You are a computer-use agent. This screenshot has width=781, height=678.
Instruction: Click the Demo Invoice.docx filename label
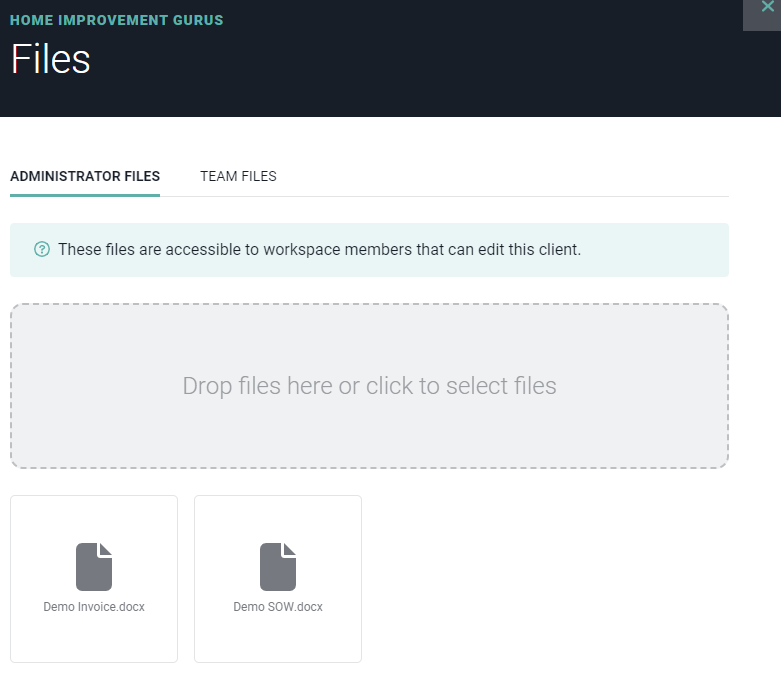(94, 607)
